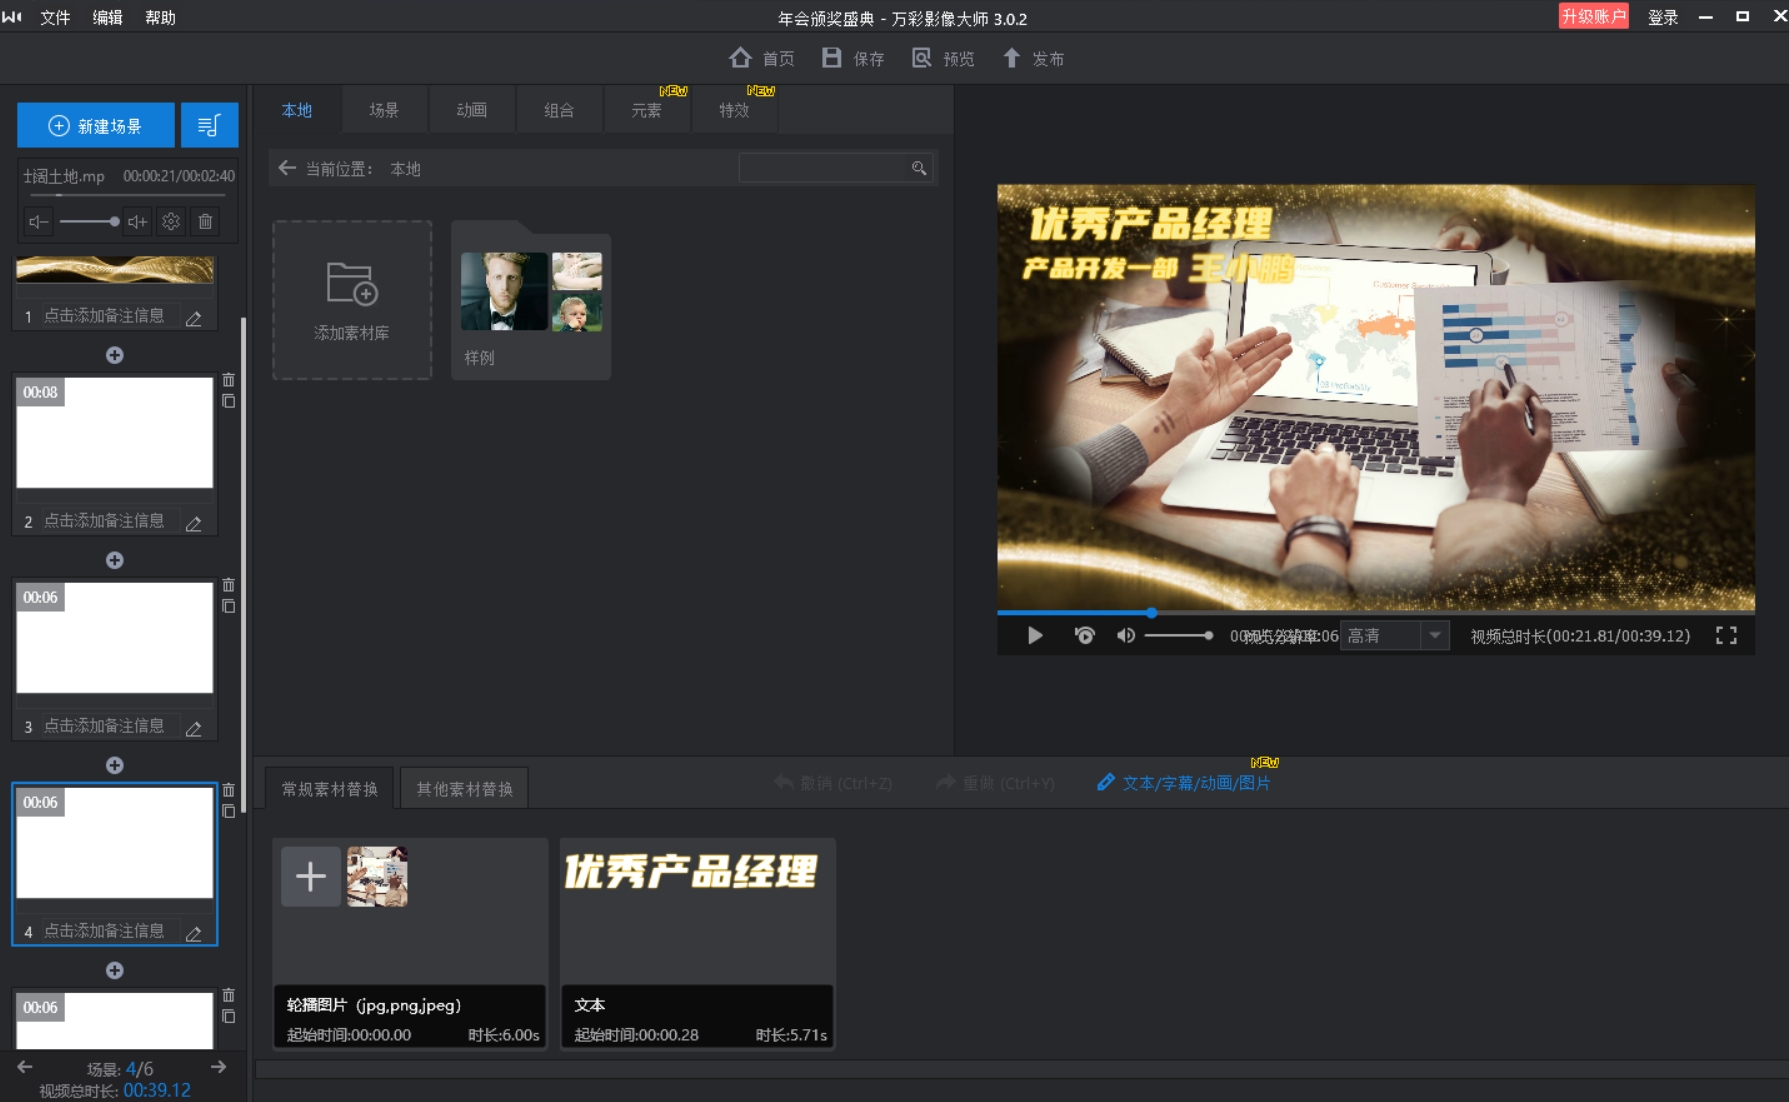The height and width of the screenshot is (1102, 1789).
Task: Edit note for scene 3
Action: [x=194, y=728]
